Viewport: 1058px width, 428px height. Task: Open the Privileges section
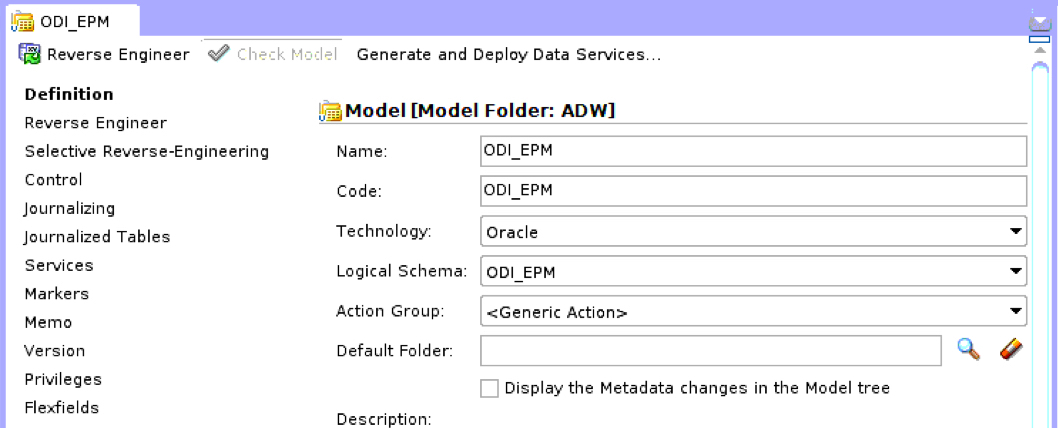tap(63, 379)
